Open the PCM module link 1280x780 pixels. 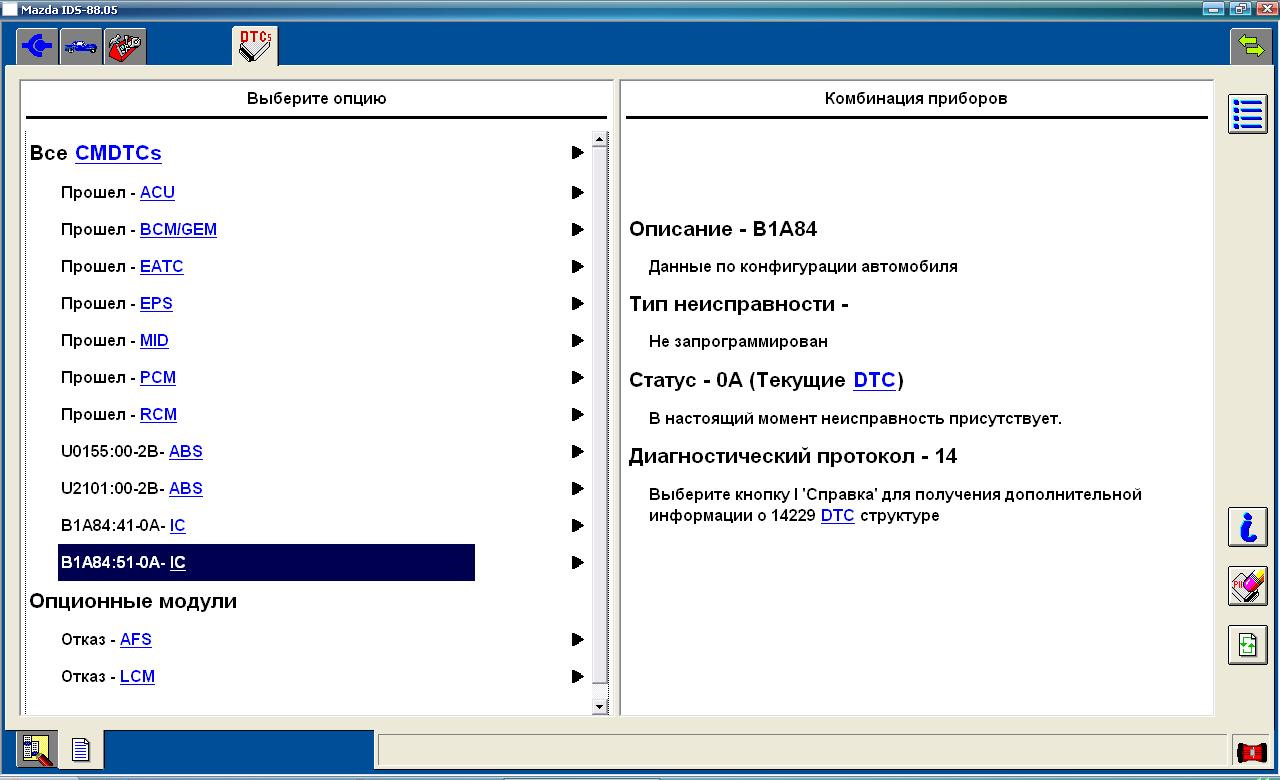[x=158, y=377]
